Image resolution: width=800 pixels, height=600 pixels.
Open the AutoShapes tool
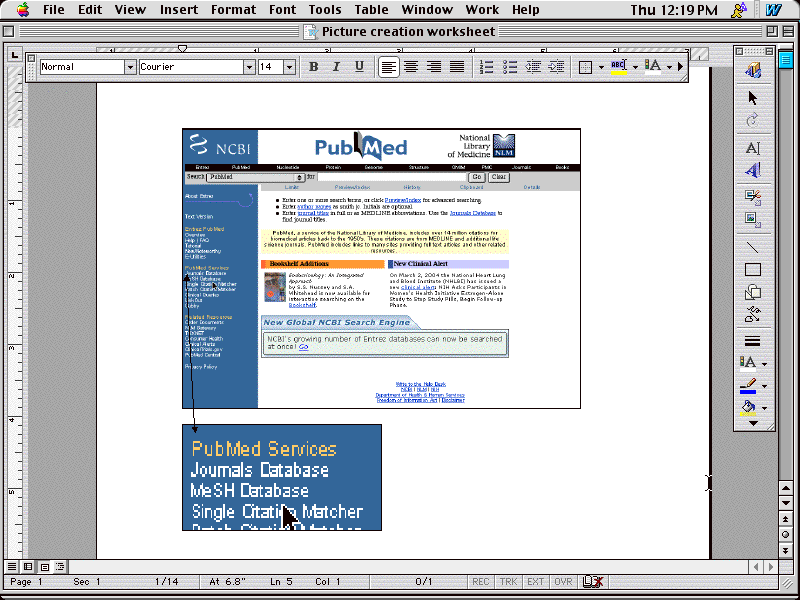coord(753,292)
